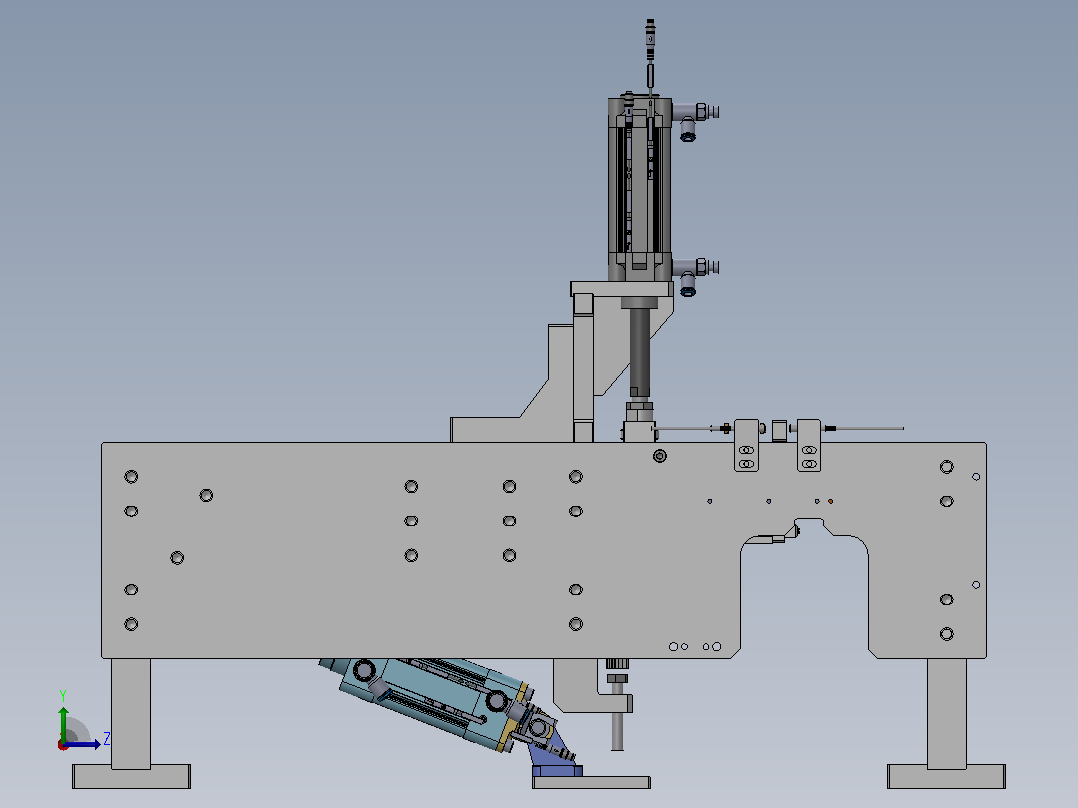1078x808 pixels.
Task: Select the blue pivot bracket of inclined cylinder
Action: pyautogui.click(x=557, y=756)
